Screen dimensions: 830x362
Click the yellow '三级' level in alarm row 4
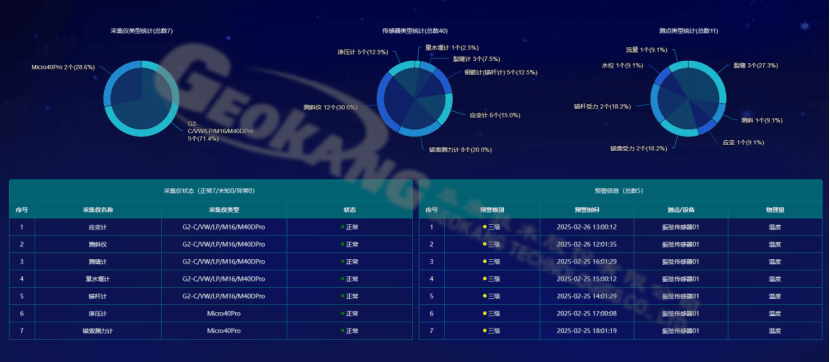click(x=492, y=278)
